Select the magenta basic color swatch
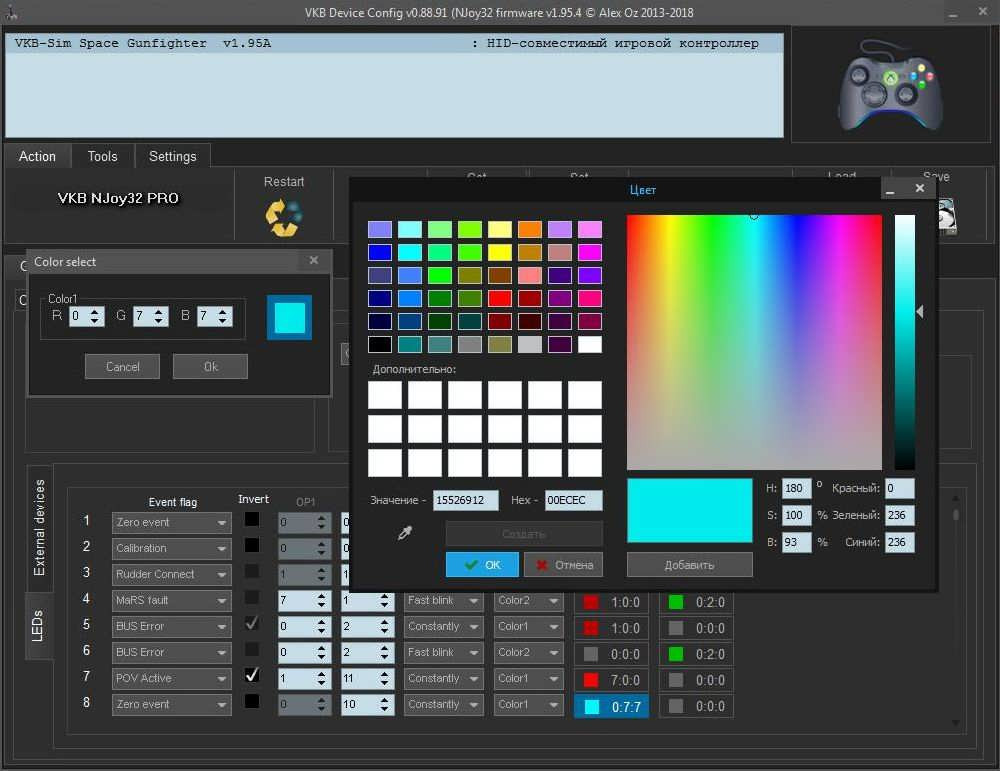1000x771 pixels. 590,252
